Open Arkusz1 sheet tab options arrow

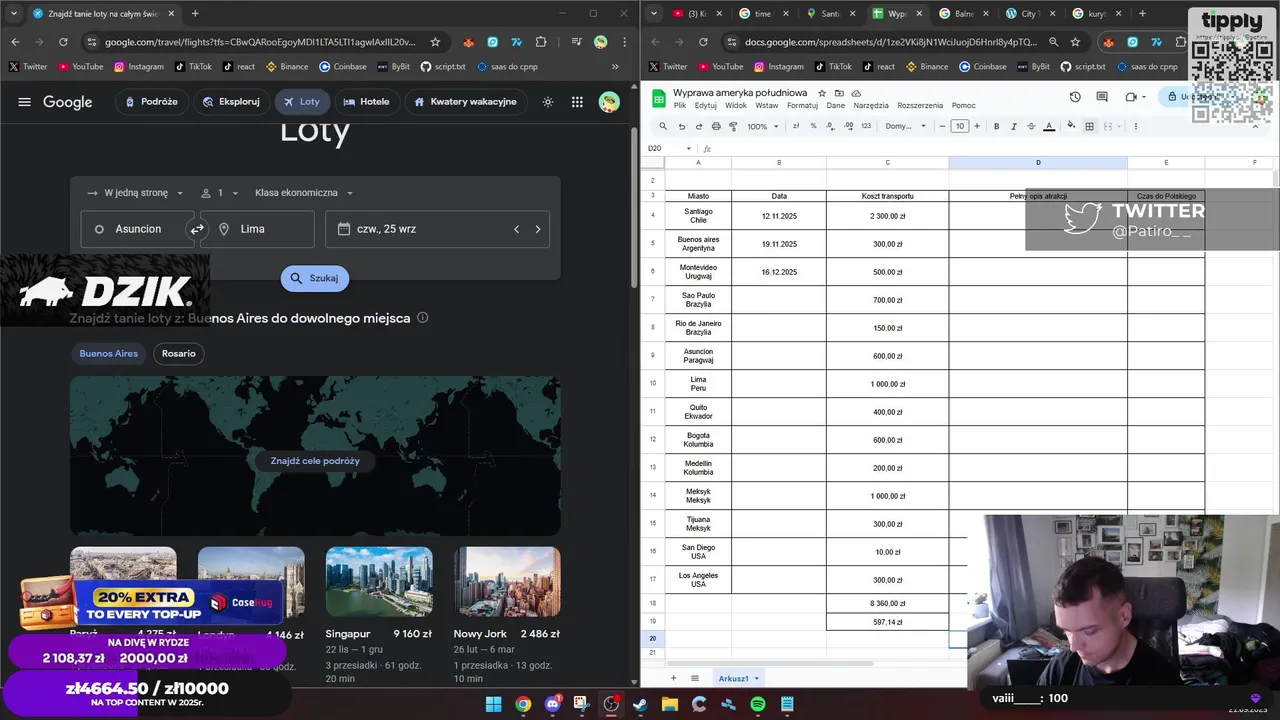coord(757,678)
